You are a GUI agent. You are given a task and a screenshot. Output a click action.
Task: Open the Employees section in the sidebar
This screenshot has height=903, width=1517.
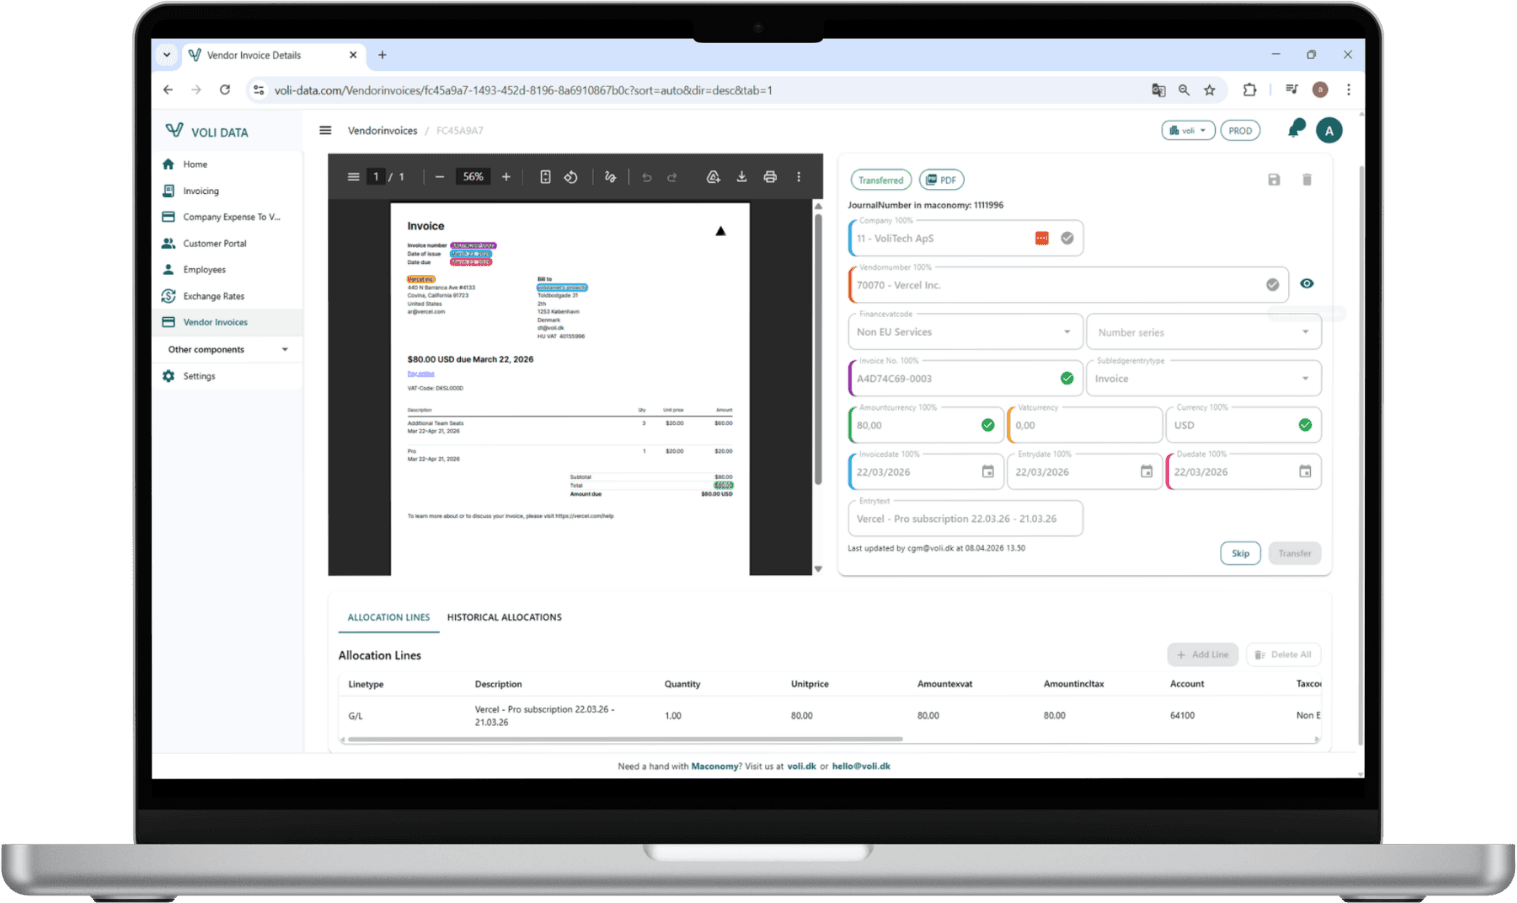coord(203,269)
